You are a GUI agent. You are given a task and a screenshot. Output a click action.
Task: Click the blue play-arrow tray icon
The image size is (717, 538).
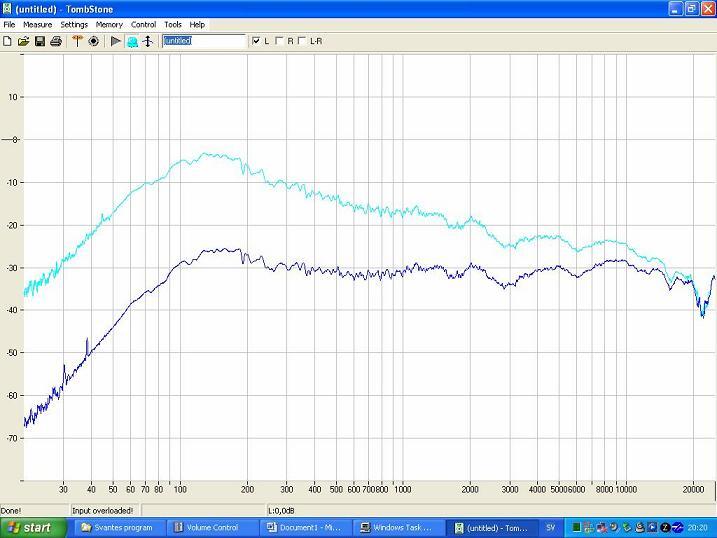coord(653,528)
